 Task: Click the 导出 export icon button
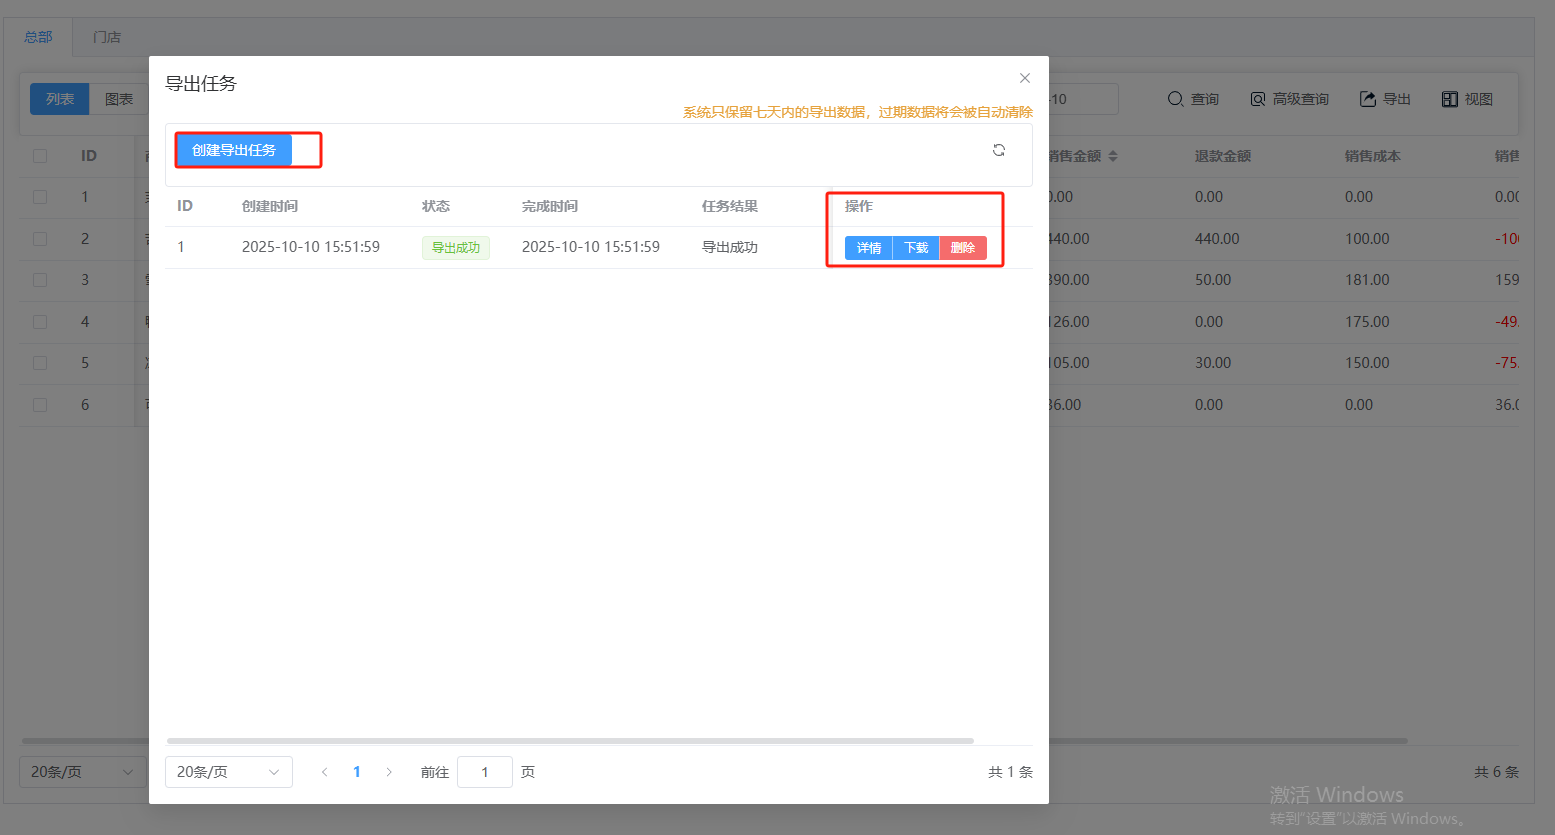[x=1385, y=99]
